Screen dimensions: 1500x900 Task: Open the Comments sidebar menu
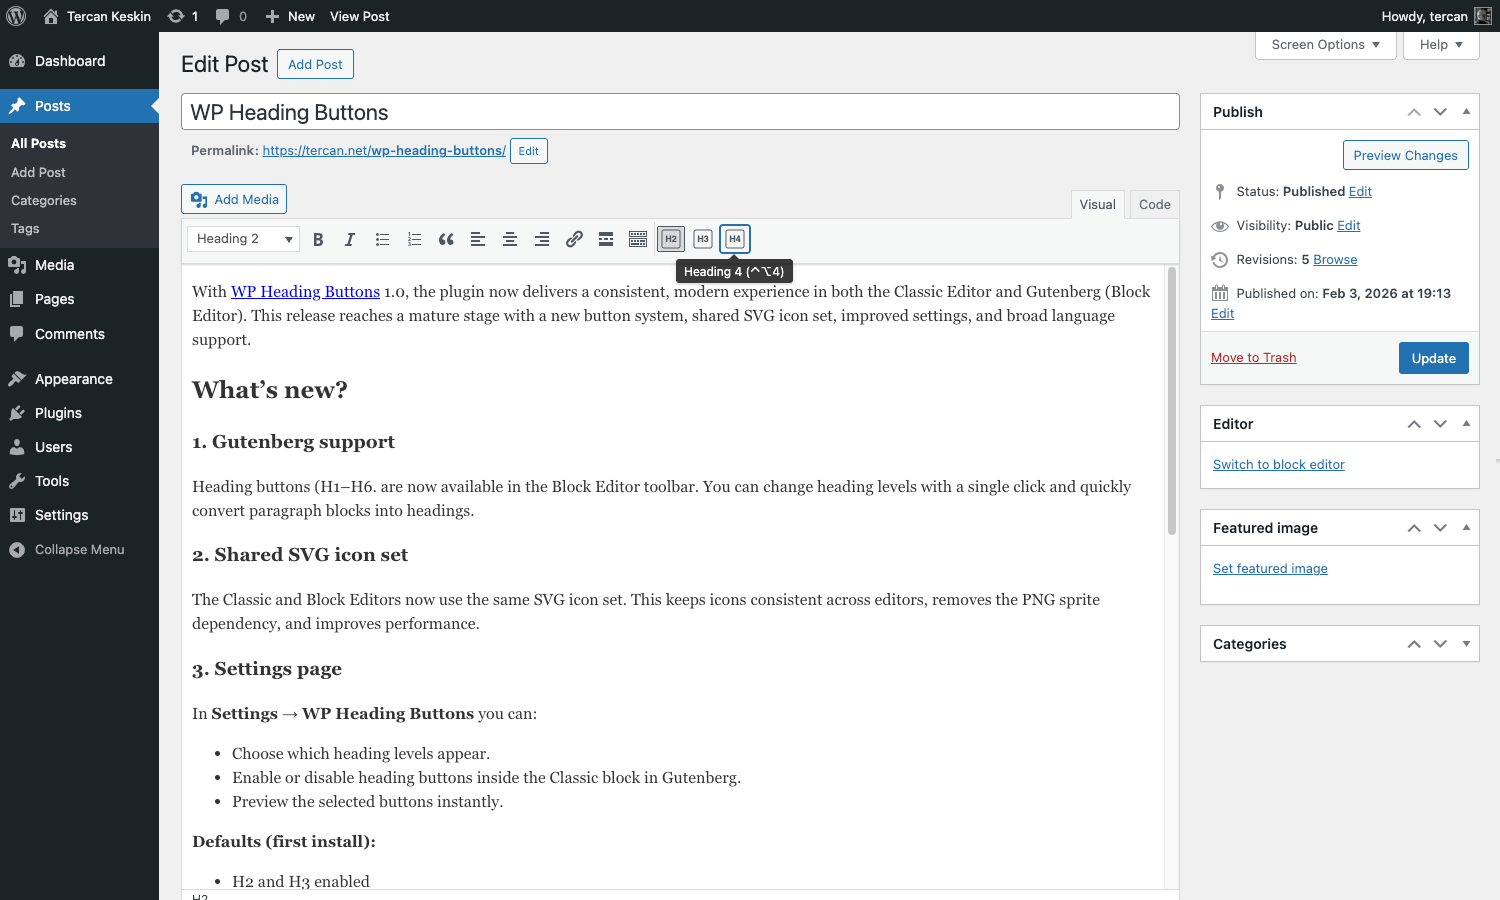79,334
